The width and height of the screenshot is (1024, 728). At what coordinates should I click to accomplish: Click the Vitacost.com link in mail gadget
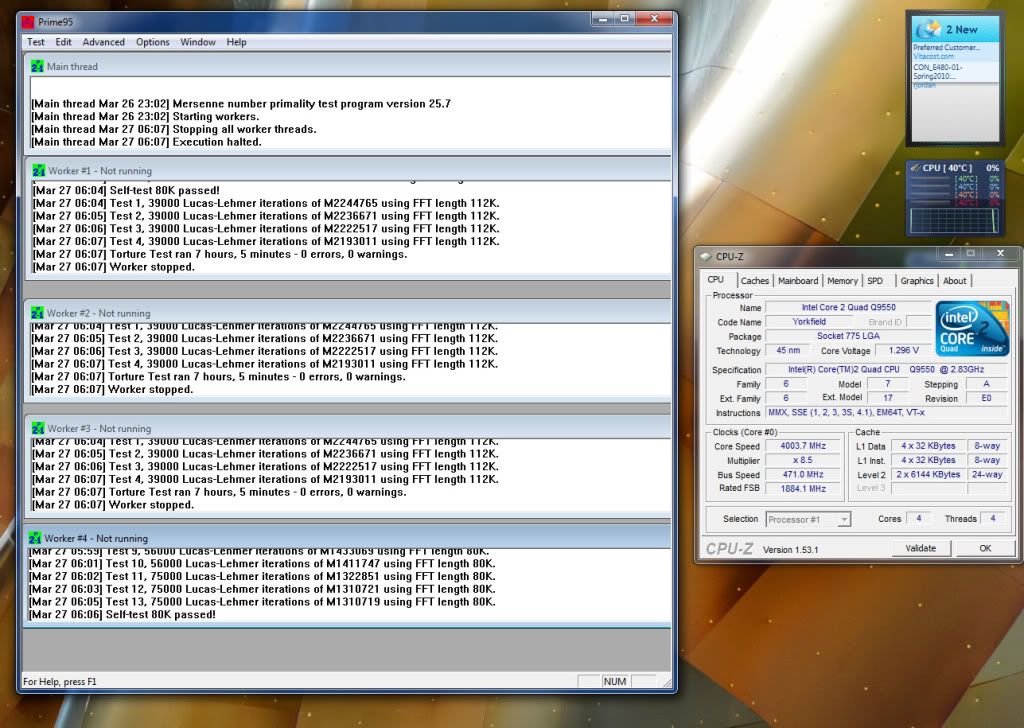(933, 56)
